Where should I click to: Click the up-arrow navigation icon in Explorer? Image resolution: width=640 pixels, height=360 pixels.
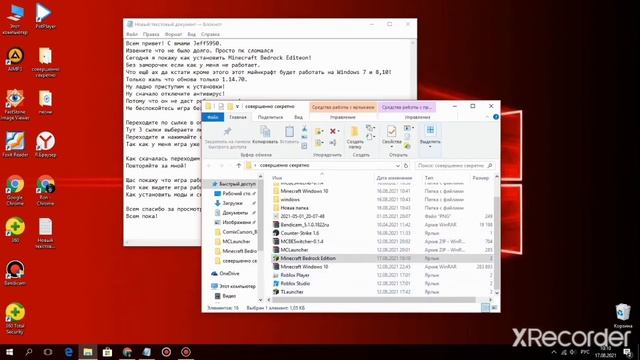tap(239, 166)
